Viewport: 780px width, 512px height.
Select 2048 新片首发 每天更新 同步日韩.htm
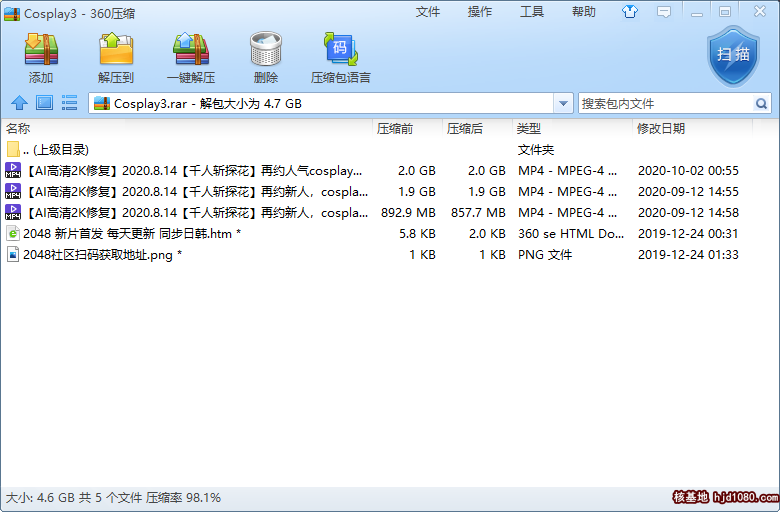pos(132,233)
